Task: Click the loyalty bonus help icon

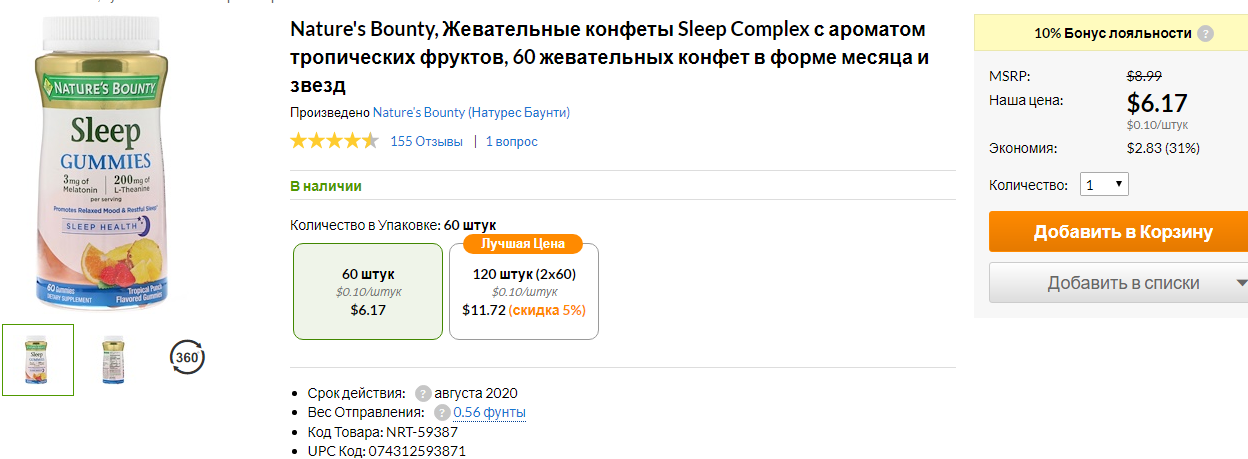Action: click(1206, 33)
